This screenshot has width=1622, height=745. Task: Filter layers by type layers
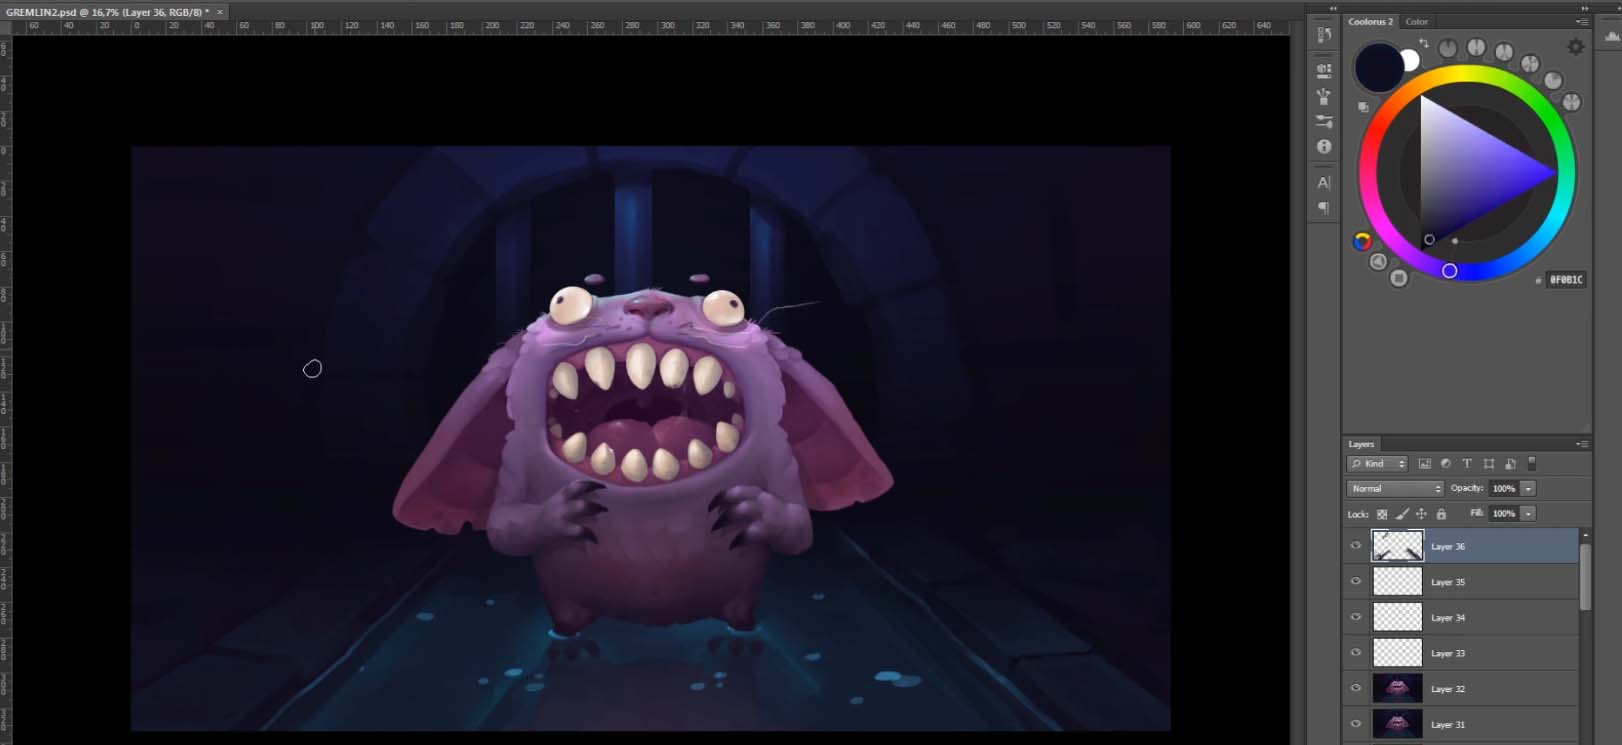coord(1467,464)
